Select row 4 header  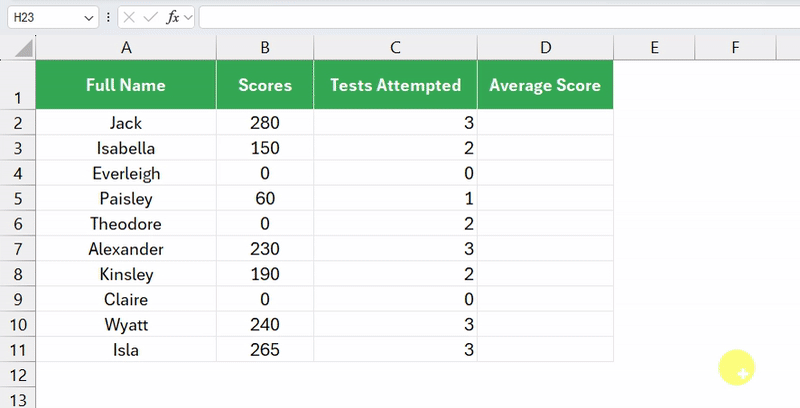[x=18, y=173]
